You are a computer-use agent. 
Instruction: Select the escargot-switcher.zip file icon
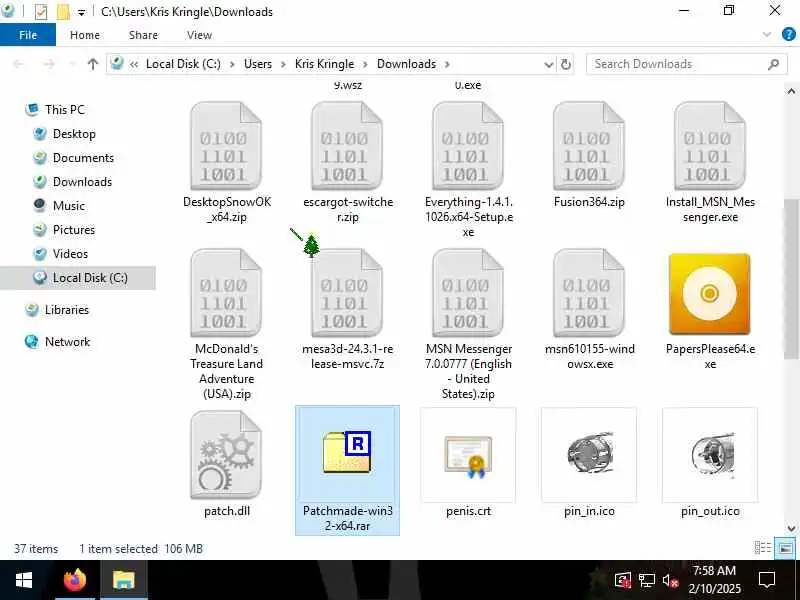coord(347,146)
